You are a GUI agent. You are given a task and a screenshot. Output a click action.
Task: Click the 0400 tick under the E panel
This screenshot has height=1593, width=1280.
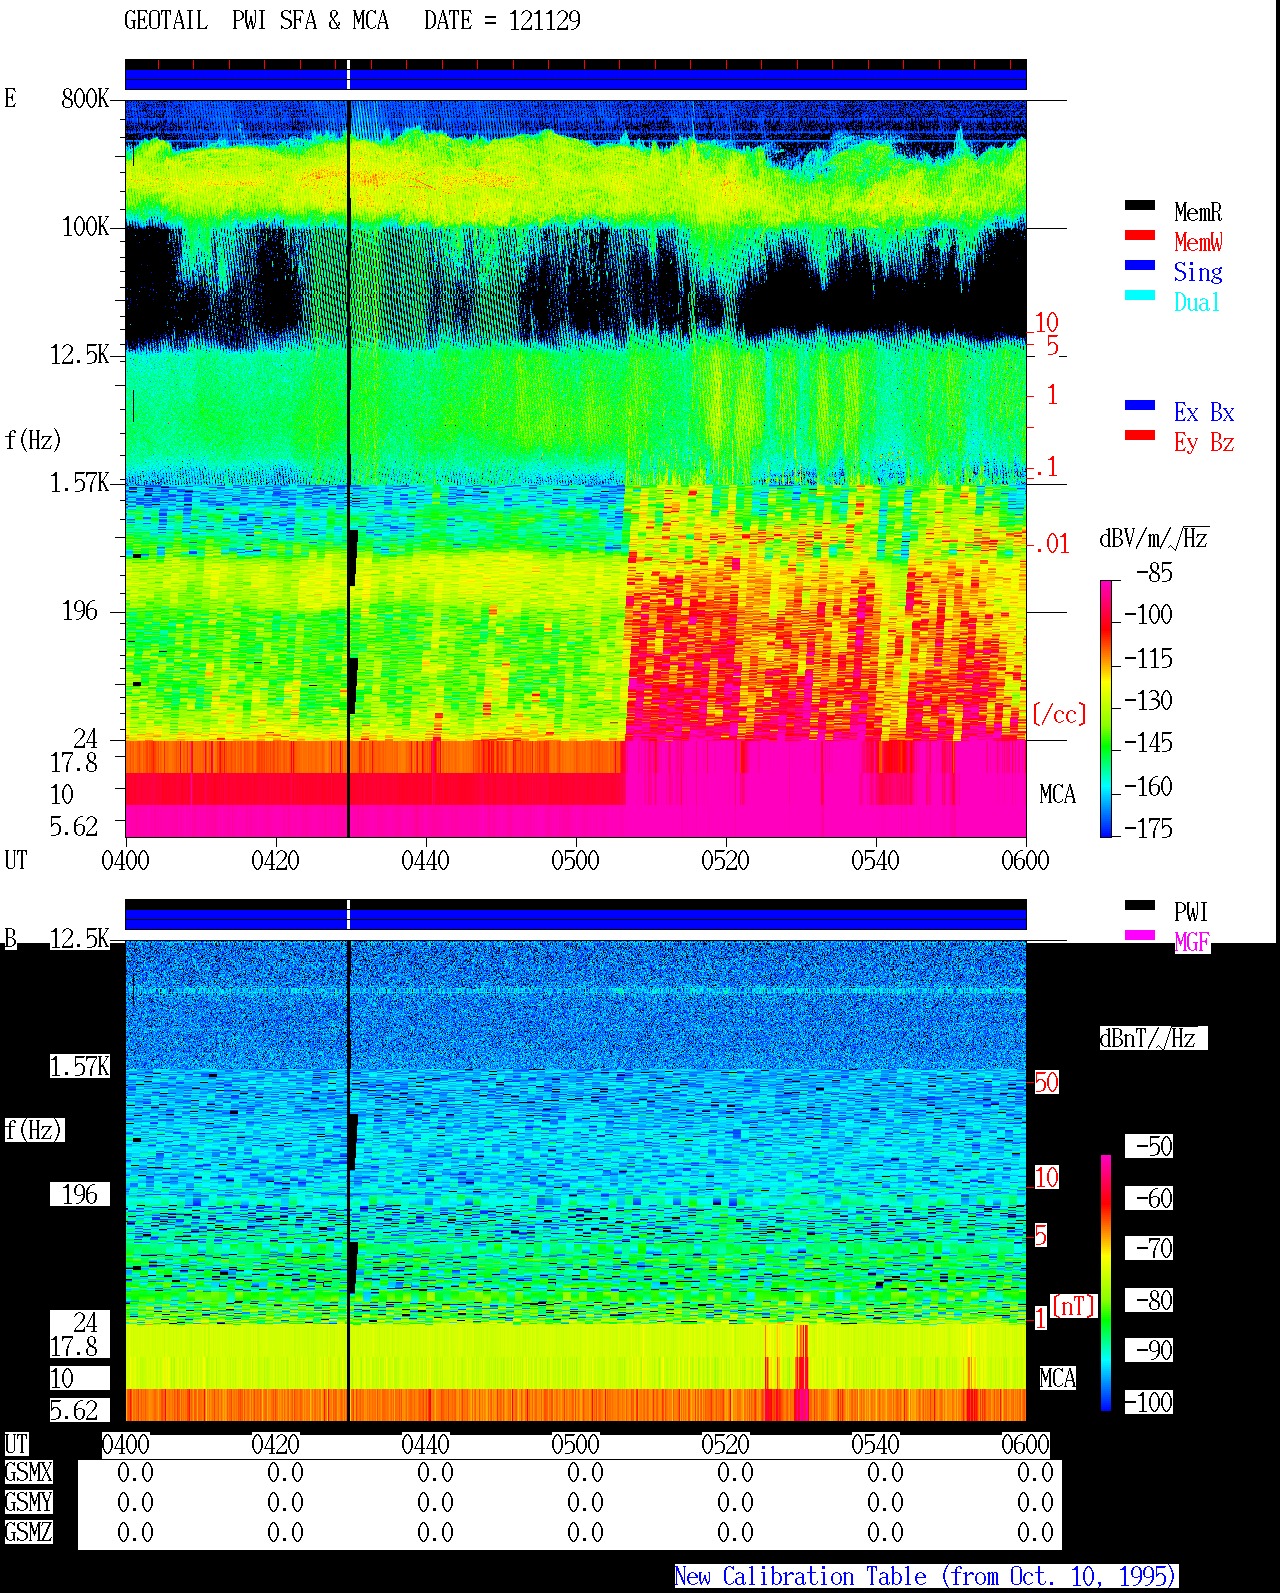(125, 860)
